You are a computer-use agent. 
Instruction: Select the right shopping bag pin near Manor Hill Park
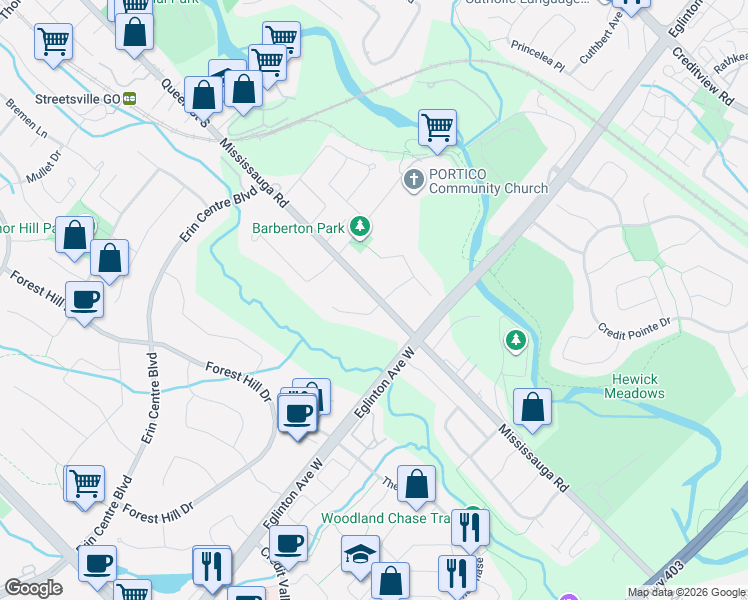109,259
